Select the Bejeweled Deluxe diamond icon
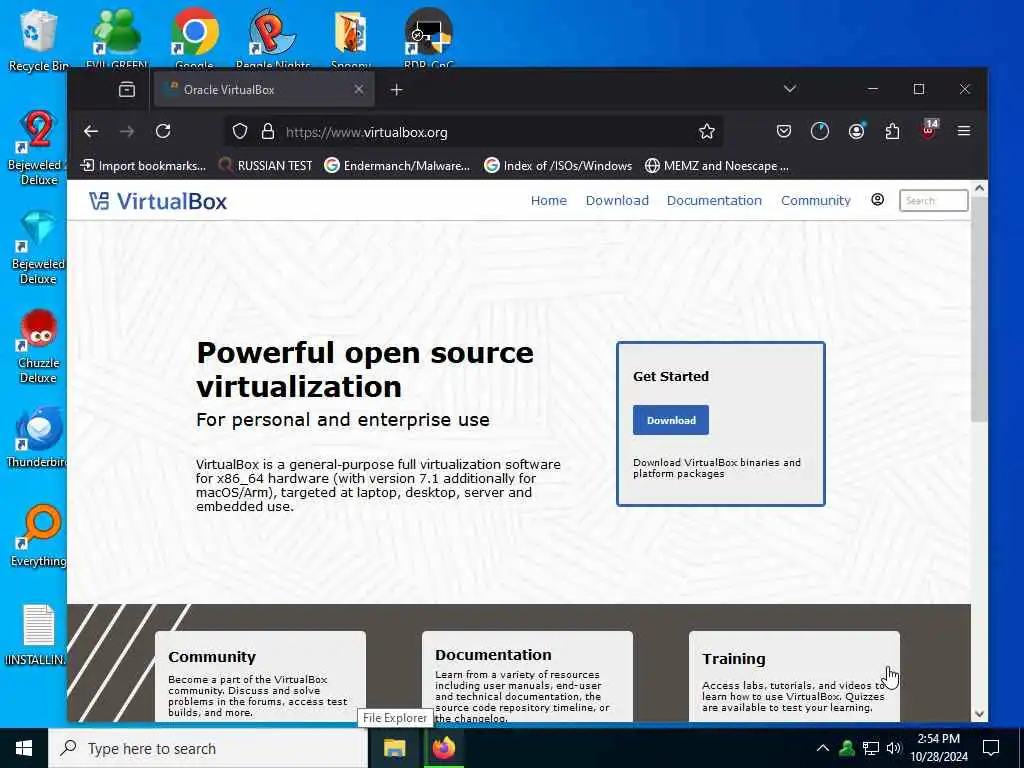 tap(38, 248)
